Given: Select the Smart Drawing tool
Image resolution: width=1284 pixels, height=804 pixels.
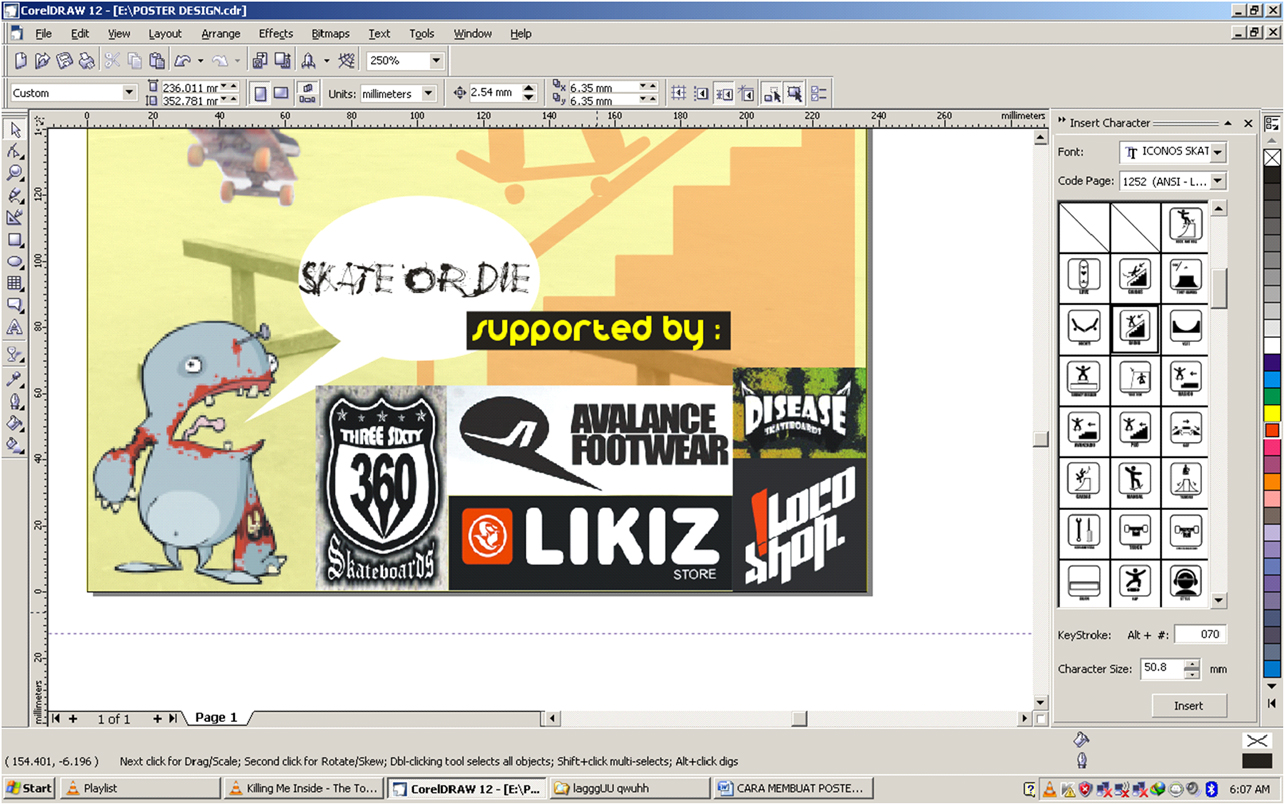Looking at the screenshot, I should pos(15,217).
